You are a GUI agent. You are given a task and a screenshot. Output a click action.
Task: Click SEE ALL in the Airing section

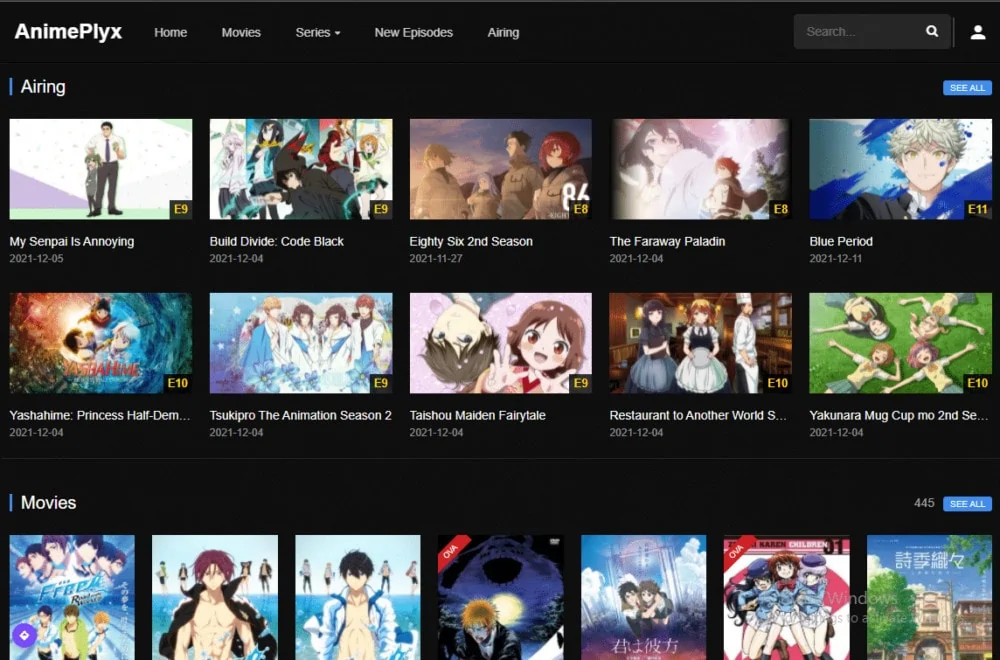[x=966, y=87]
